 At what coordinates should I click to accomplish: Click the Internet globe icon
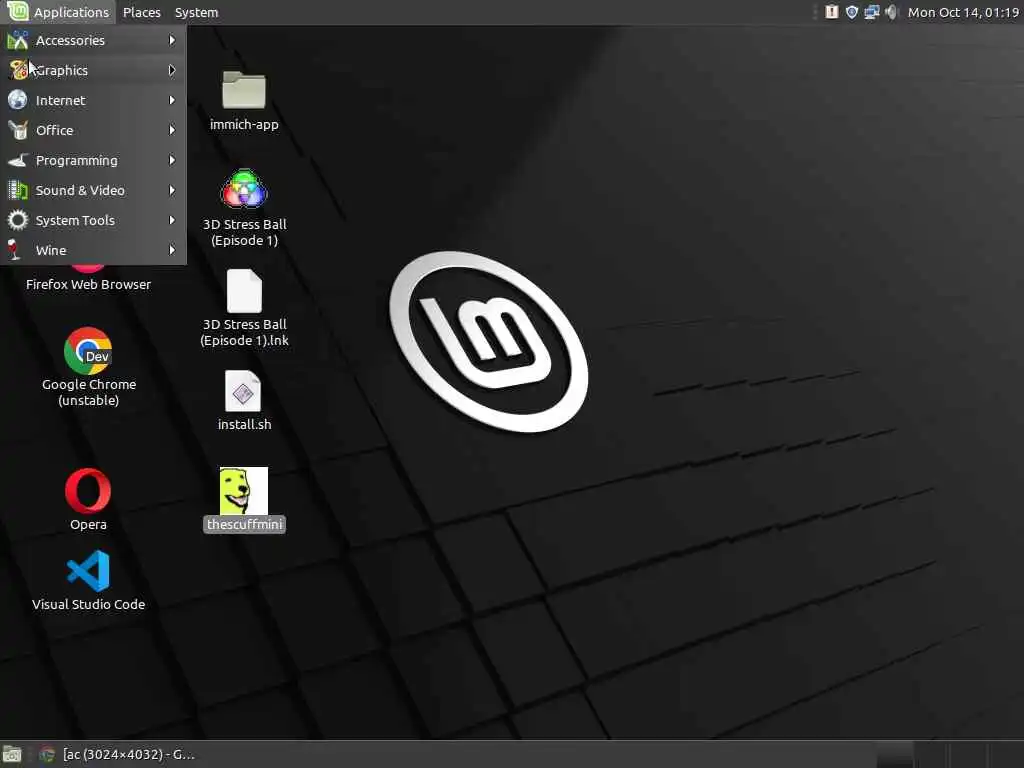click(x=18, y=100)
